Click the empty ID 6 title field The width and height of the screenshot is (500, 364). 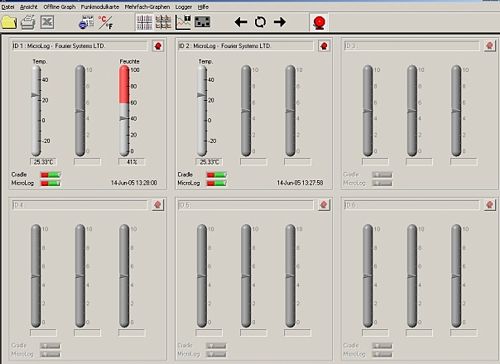[x=411, y=205]
